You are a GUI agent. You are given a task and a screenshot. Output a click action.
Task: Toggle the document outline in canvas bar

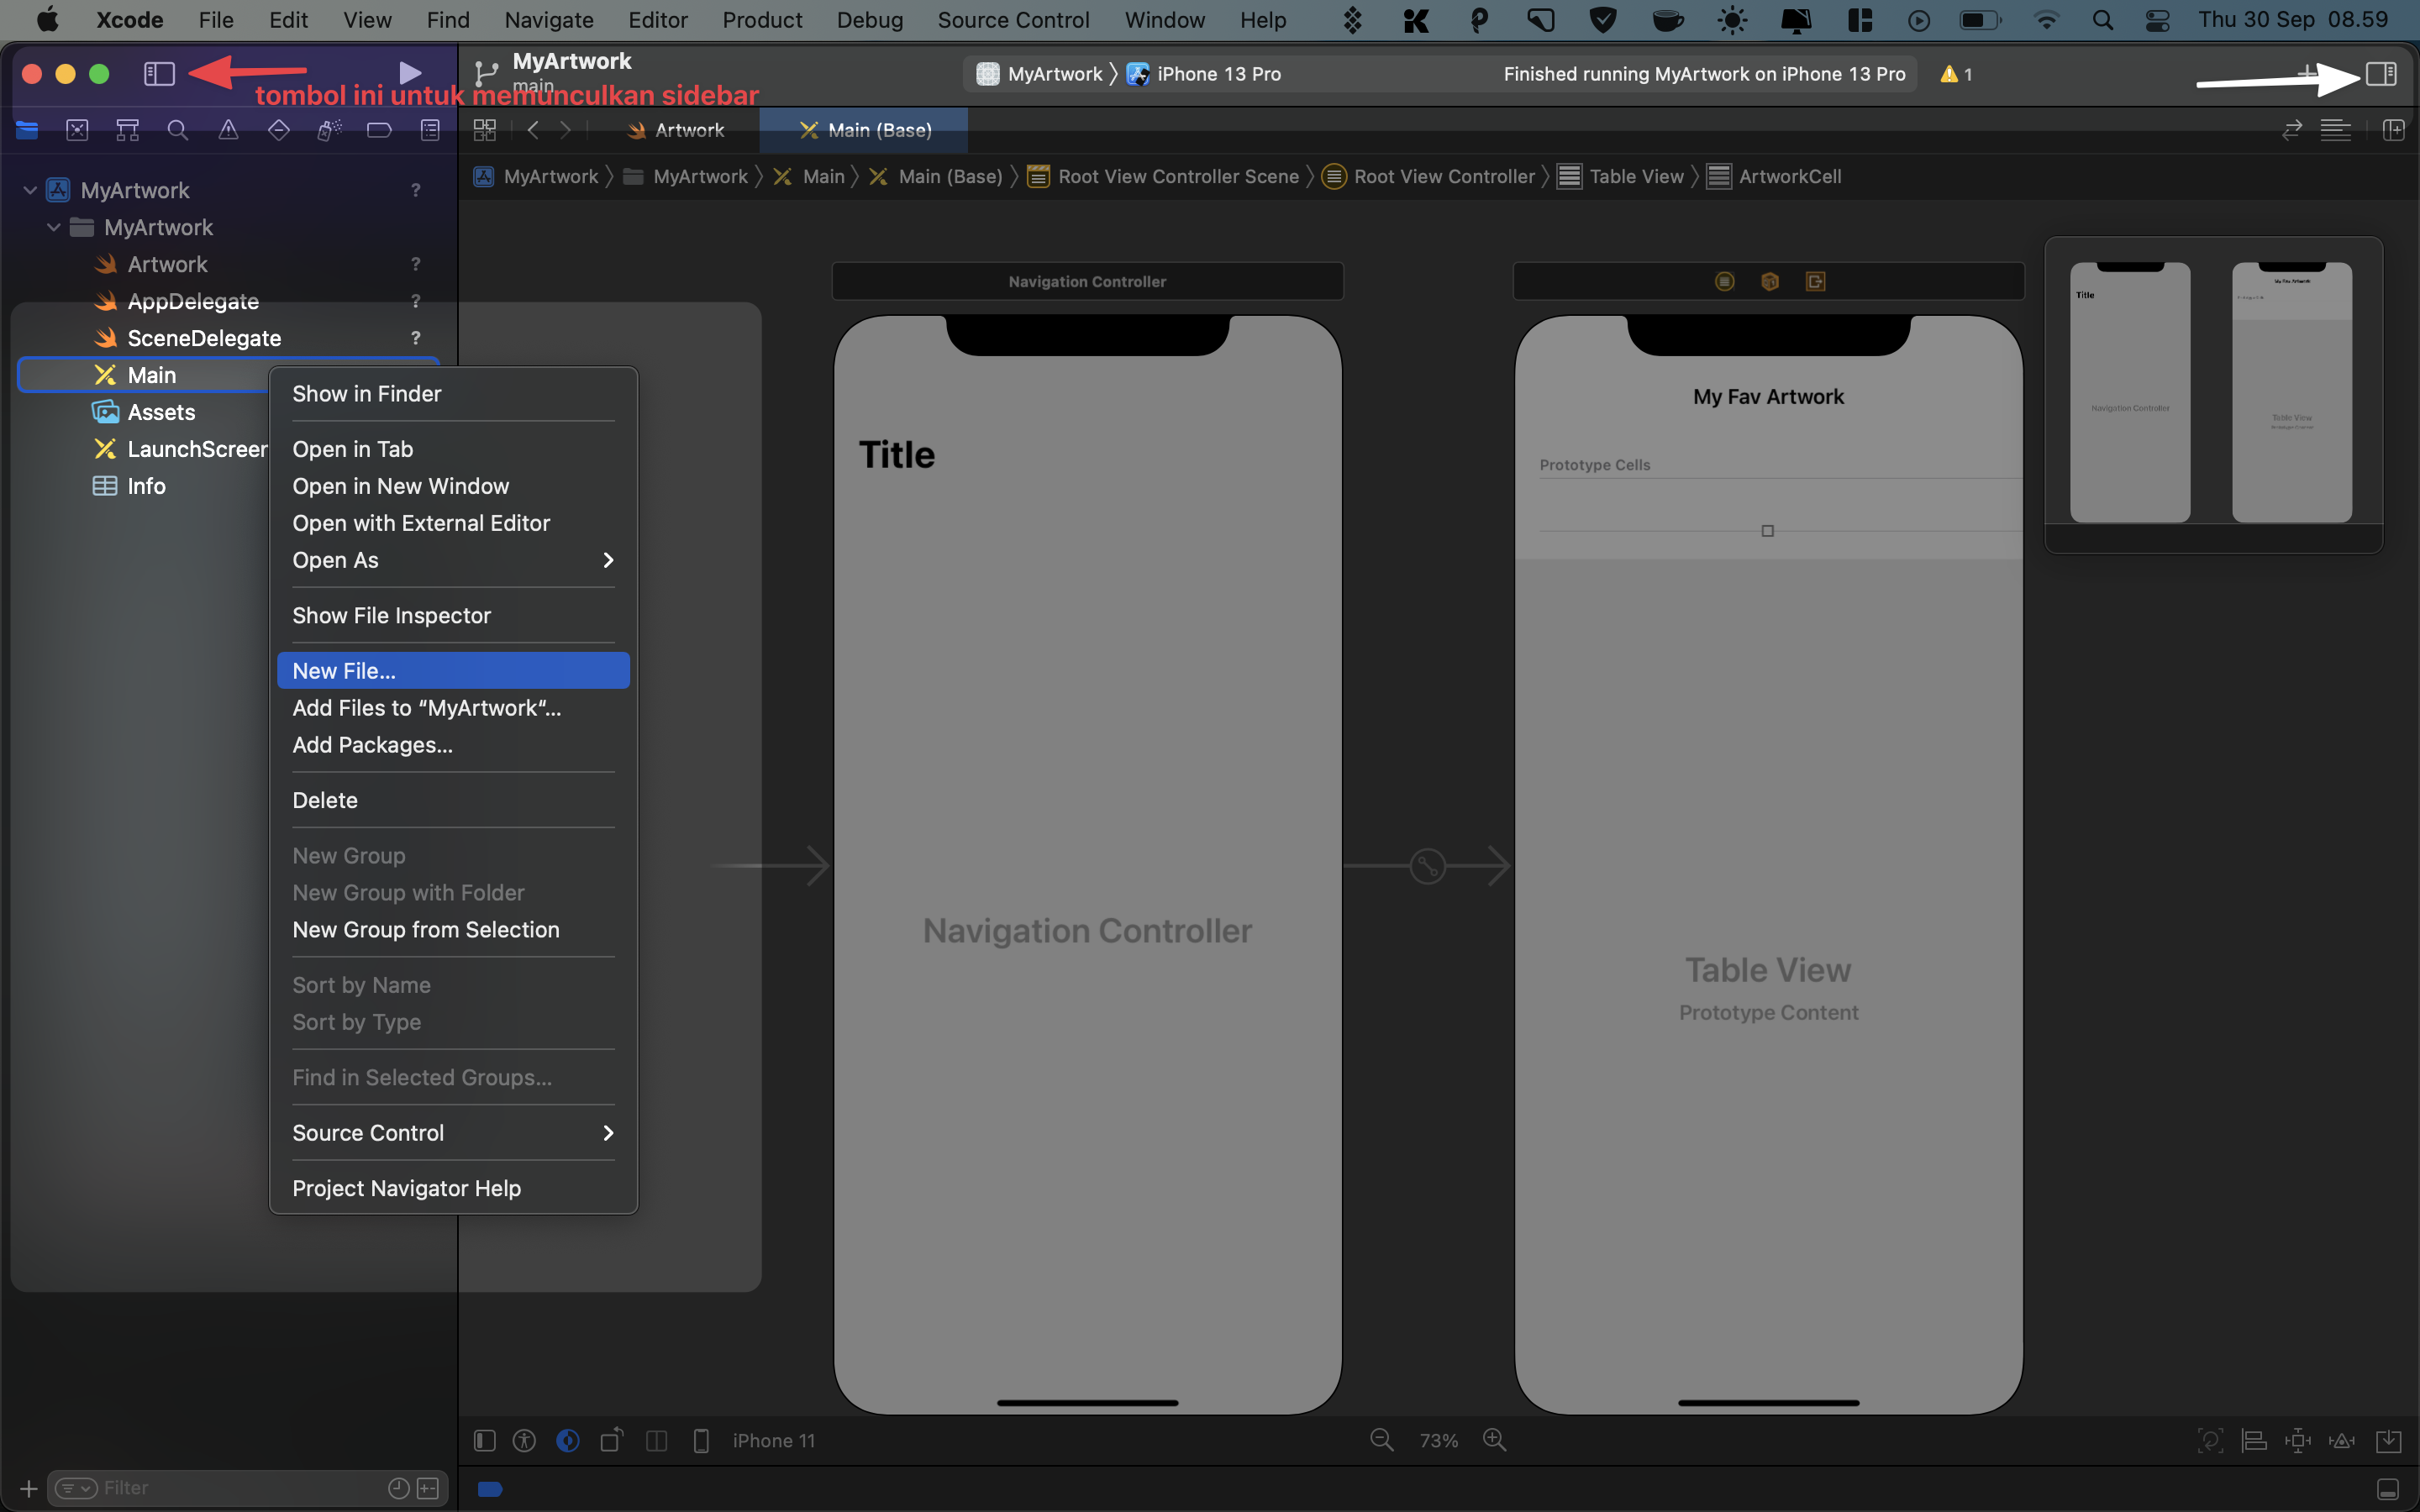(485, 1440)
